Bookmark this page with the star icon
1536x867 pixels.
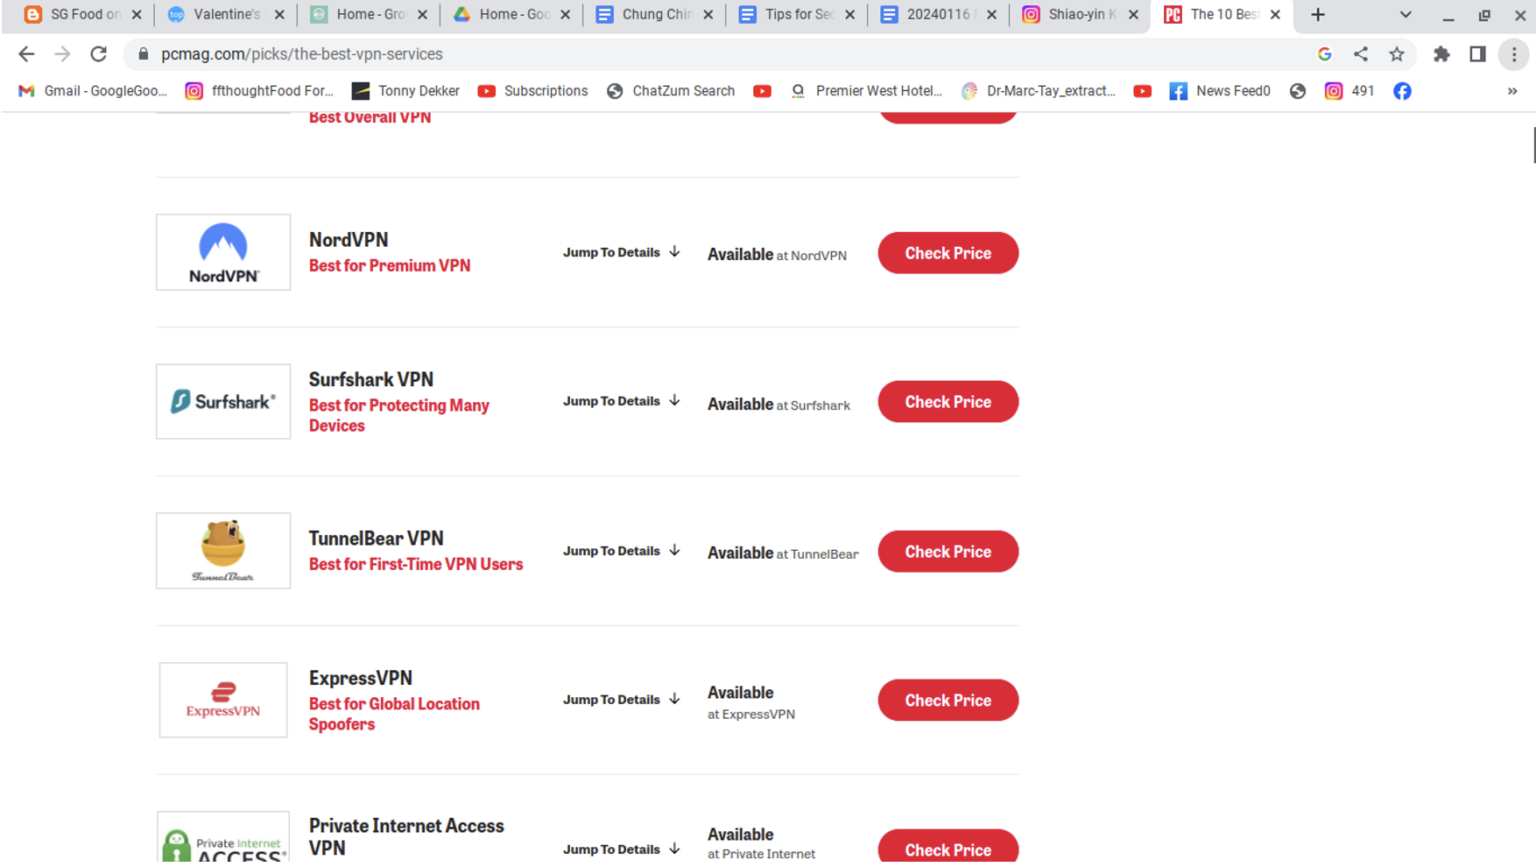tap(1397, 54)
